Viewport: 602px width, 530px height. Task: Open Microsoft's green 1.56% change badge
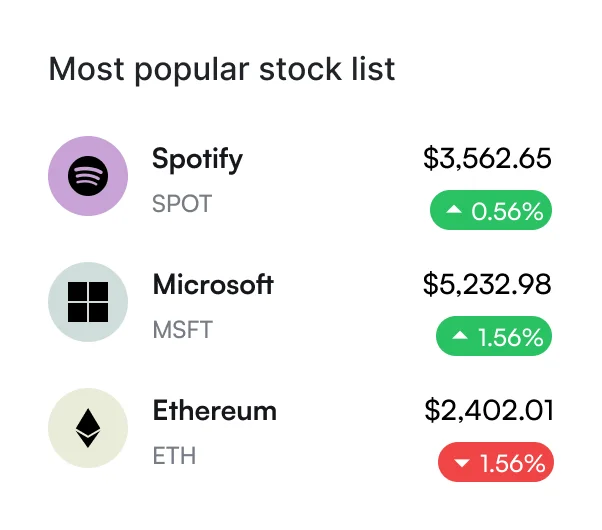[494, 338]
